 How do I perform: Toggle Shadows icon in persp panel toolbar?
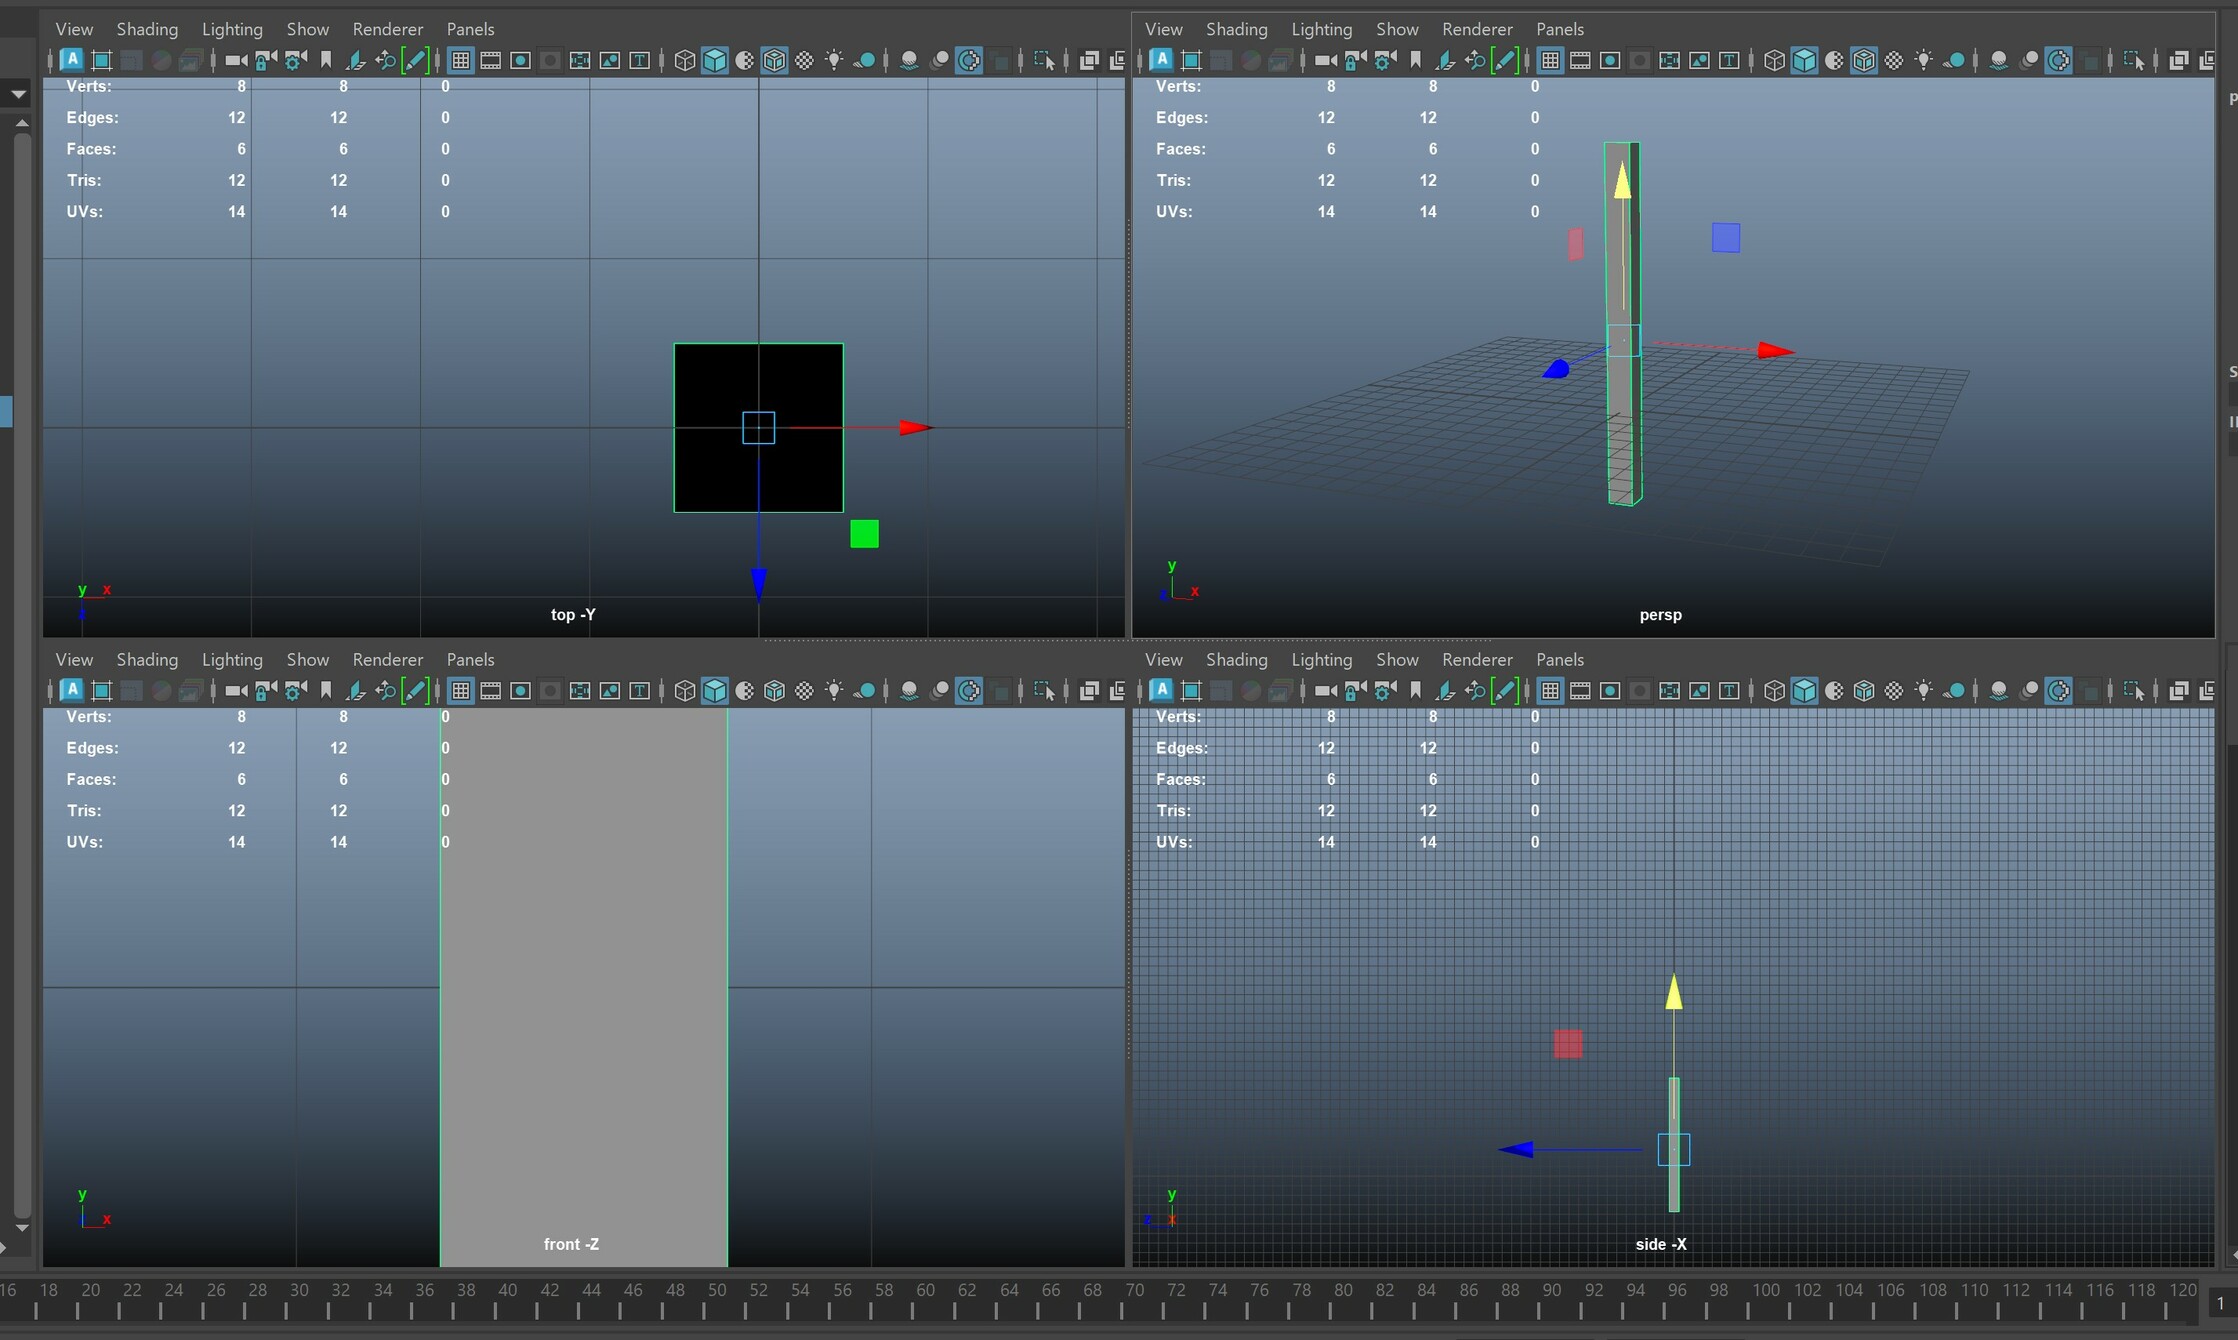point(1953,60)
